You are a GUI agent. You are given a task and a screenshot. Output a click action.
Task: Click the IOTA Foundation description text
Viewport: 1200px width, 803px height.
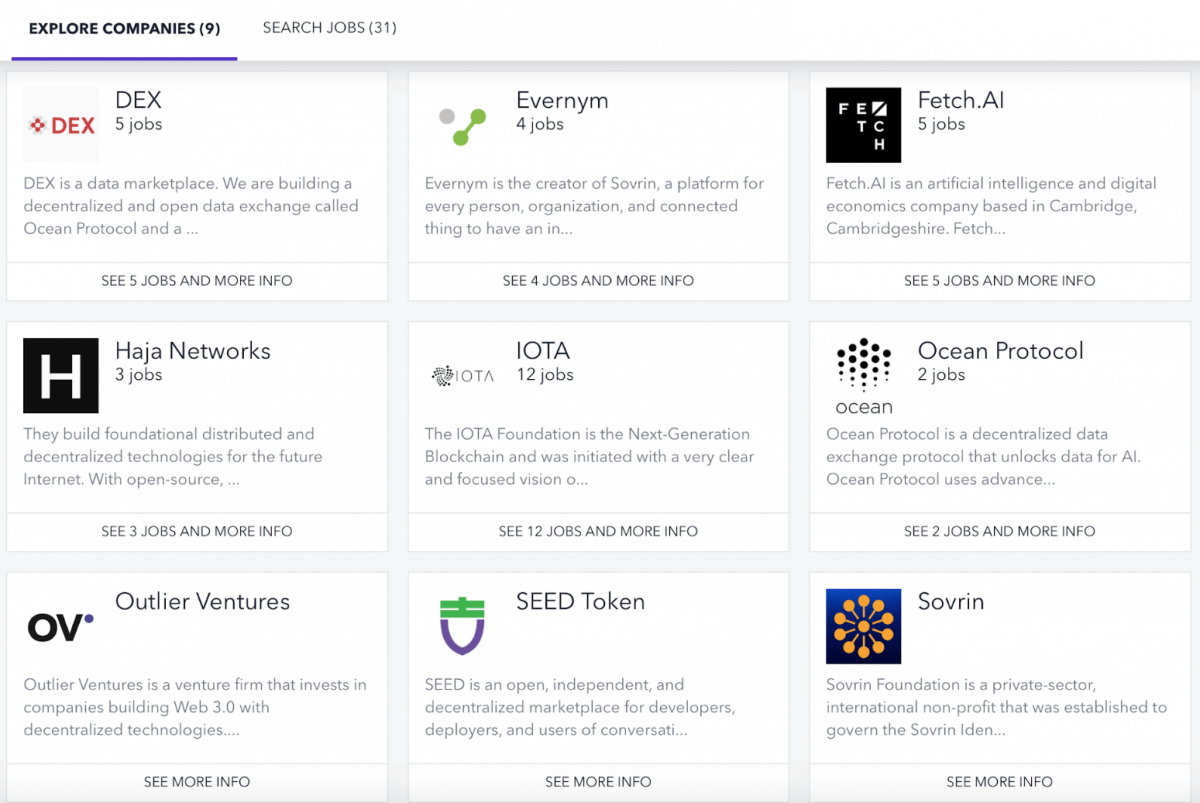click(590, 457)
